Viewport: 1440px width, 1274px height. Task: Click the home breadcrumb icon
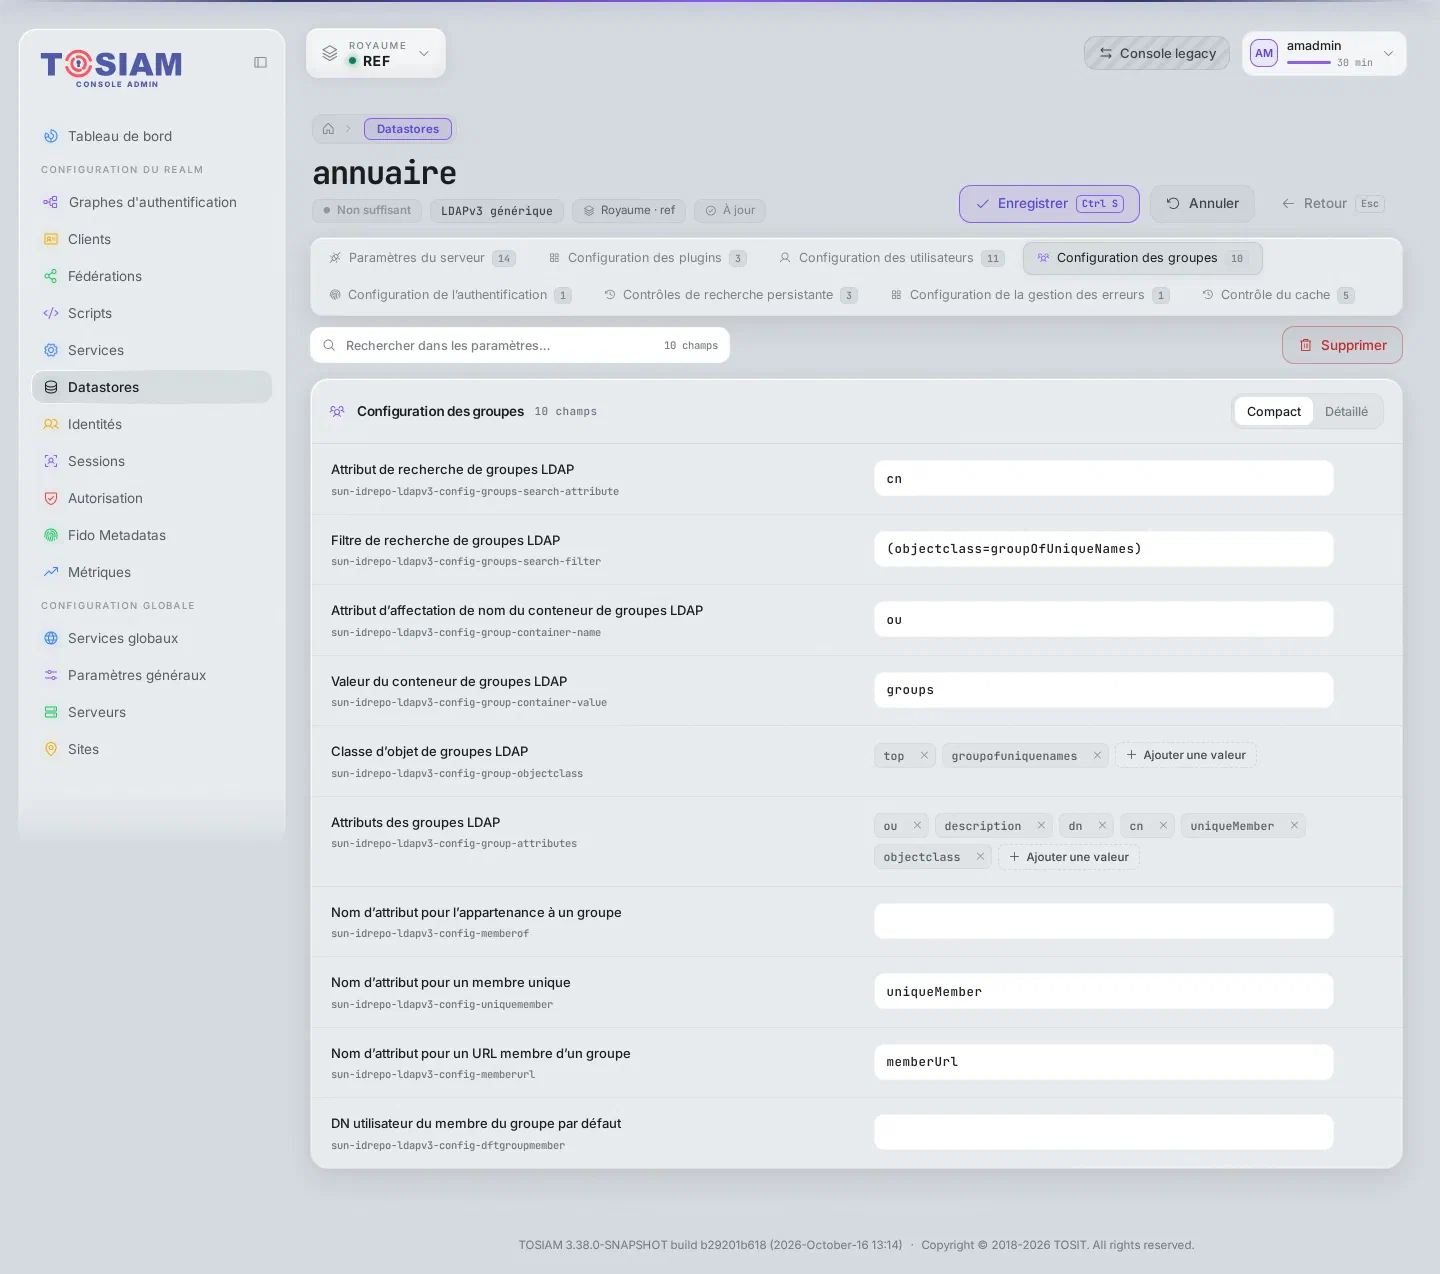[x=328, y=129]
